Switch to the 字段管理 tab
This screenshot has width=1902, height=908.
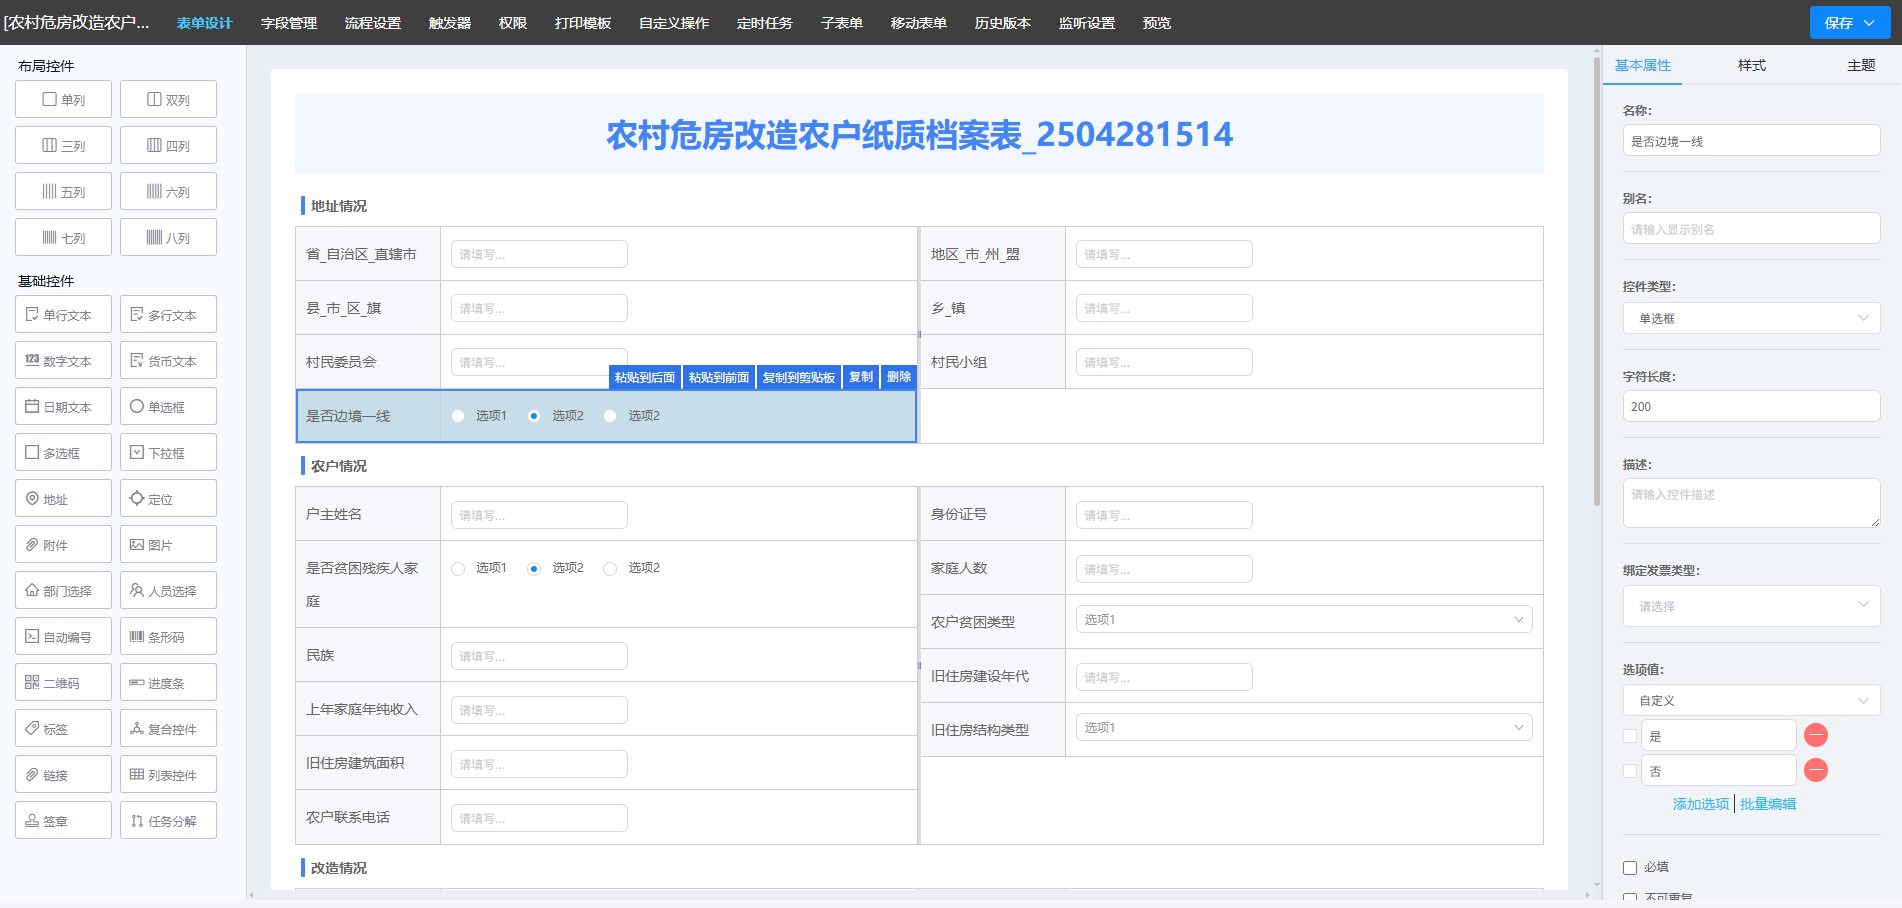288,23
